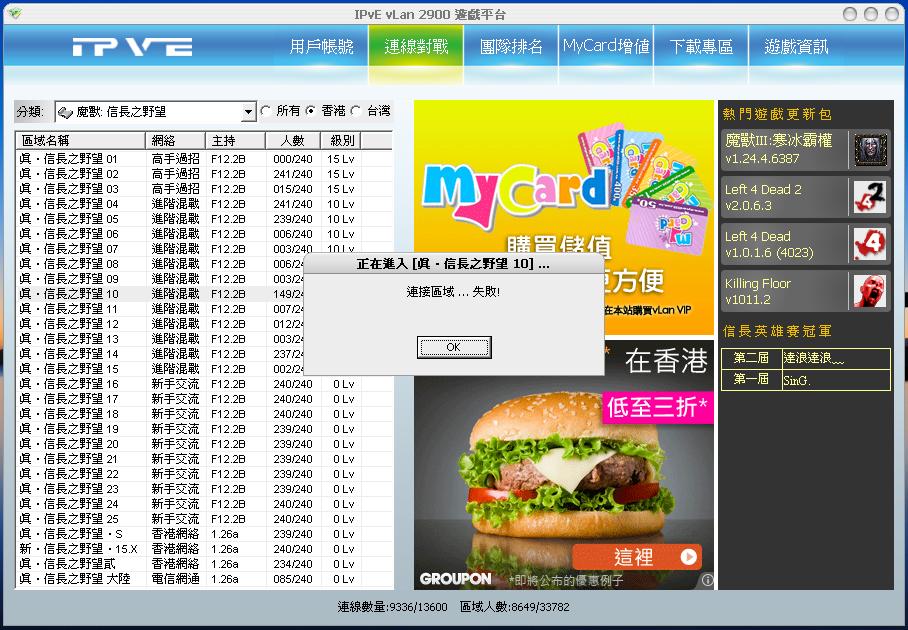Screen dimensions: 908x630
Task: Click the Left 4 Dead v1.0.1.6 icon
Action: (x=870, y=244)
